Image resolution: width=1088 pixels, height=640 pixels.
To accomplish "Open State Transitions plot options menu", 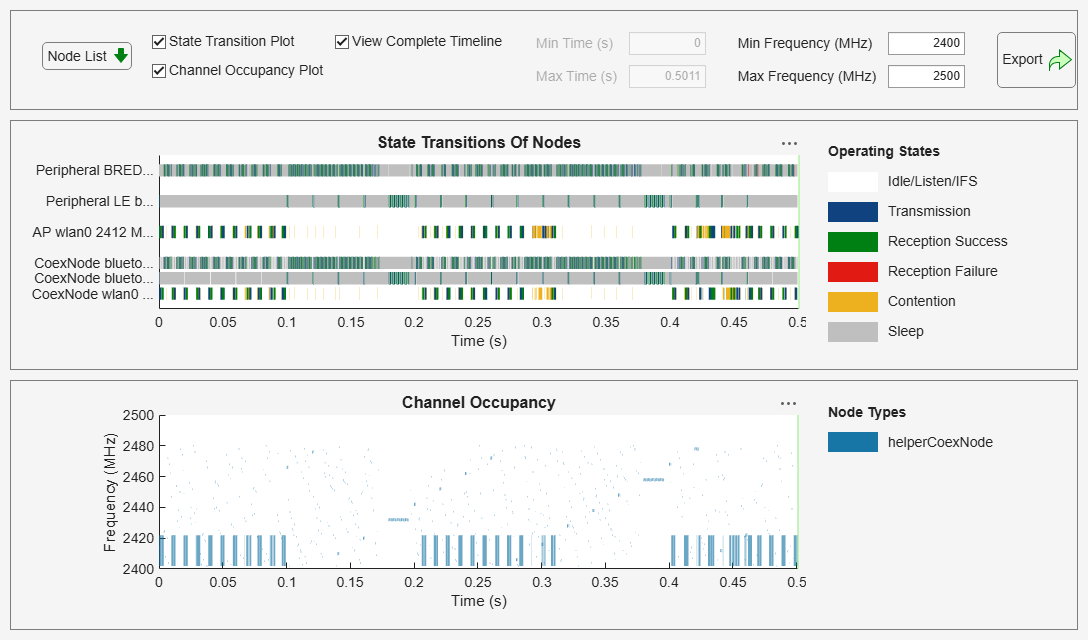I will click(789, 143).
